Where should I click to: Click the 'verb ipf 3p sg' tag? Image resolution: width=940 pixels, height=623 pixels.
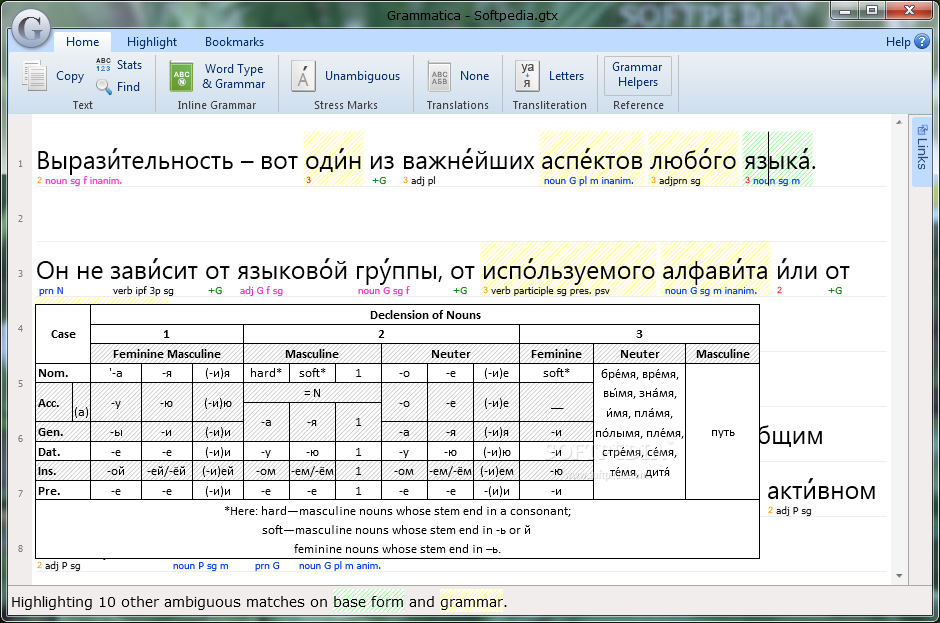(x=143, y=291)
